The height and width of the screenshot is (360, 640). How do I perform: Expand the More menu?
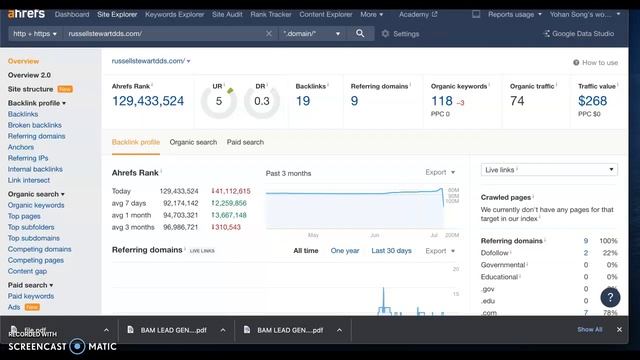[x=371, y=14]
